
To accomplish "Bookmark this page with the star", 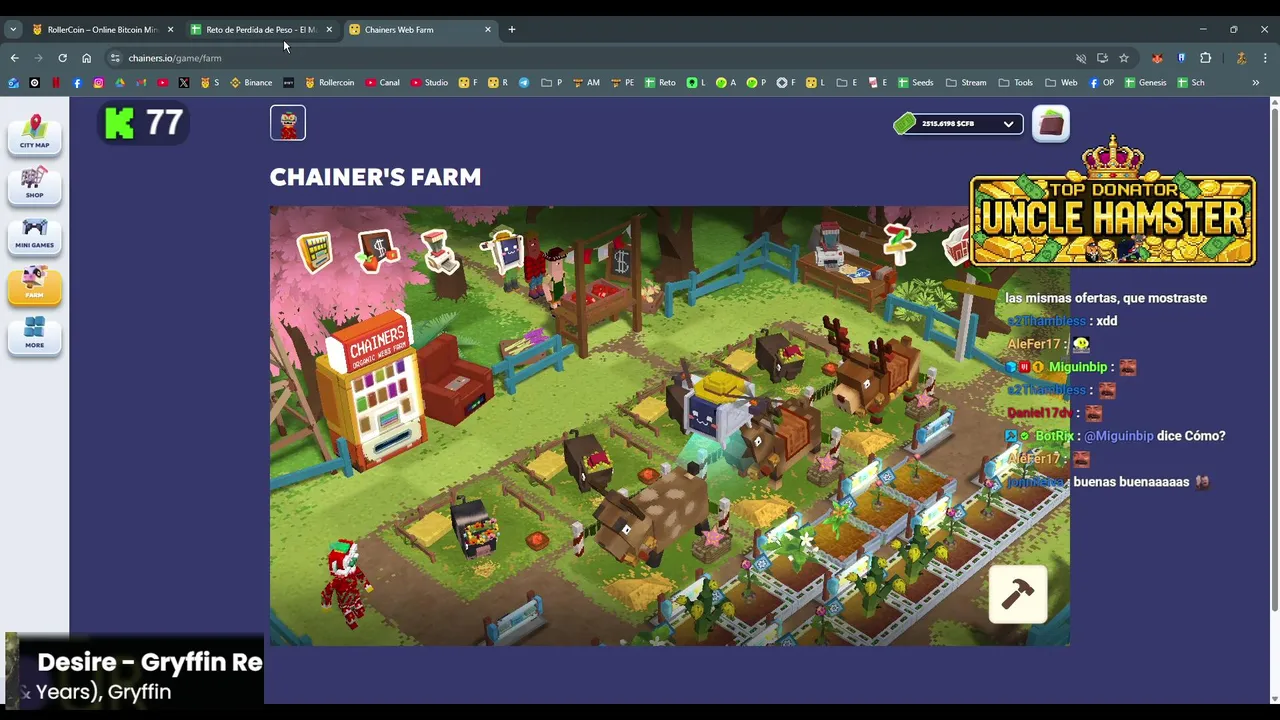I will [1123, 58].
